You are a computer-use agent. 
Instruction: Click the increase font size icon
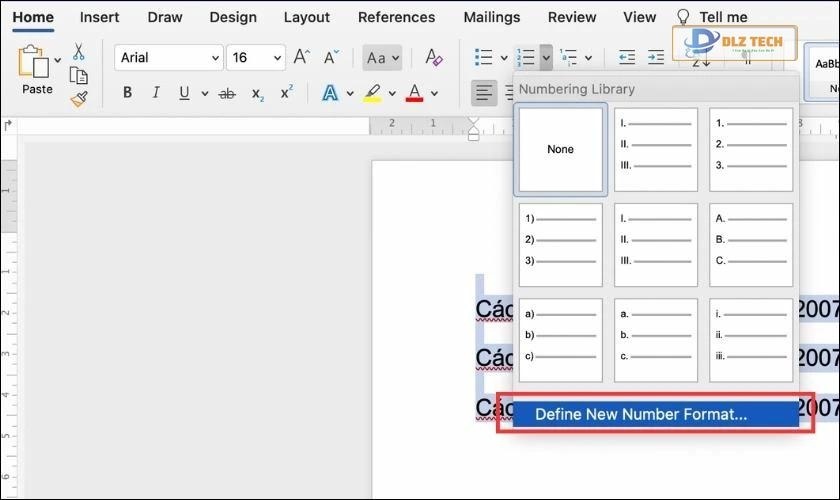click(301, 58)
